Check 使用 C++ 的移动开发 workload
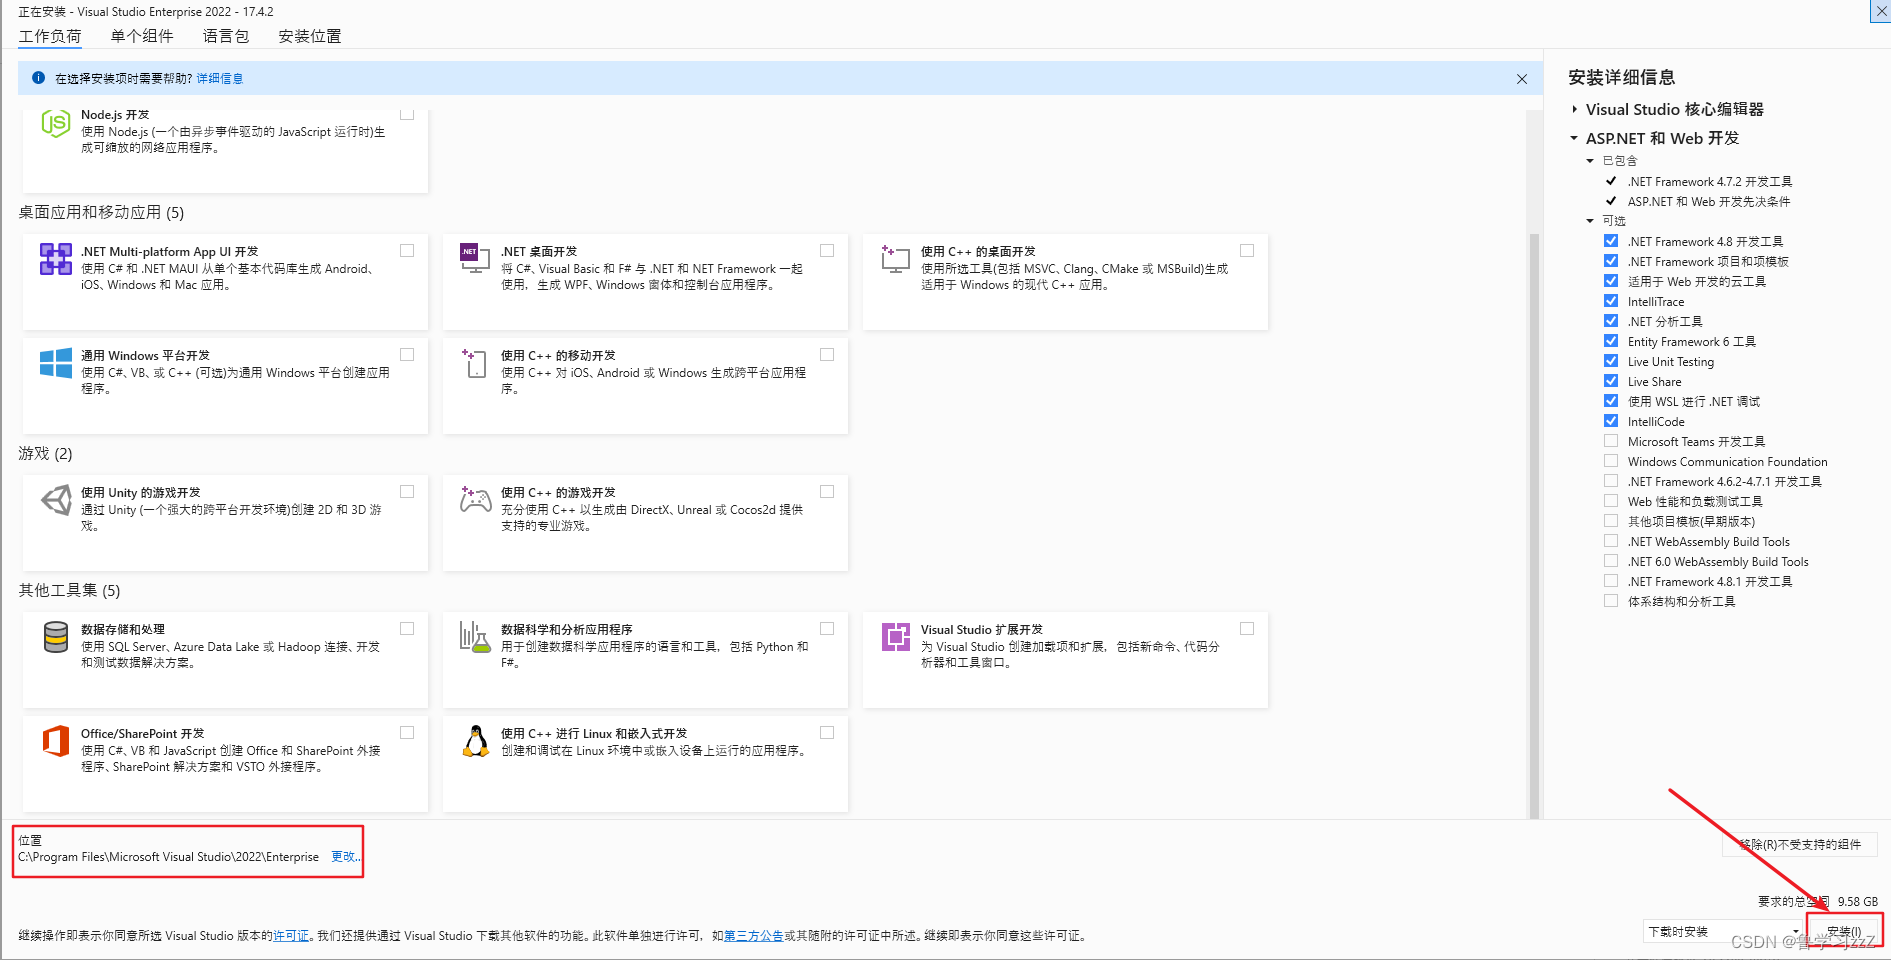 click(827, 355)
